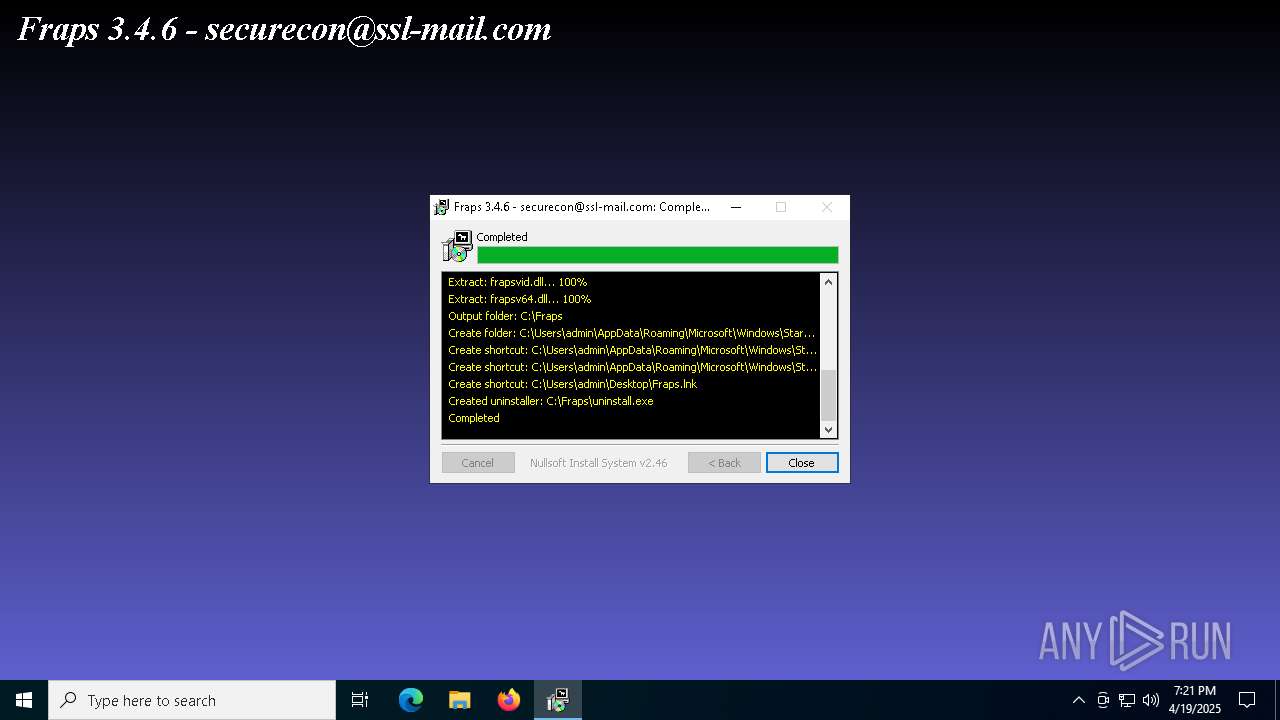
Task: Open the notification center icon
Action: pos(1247,700)
